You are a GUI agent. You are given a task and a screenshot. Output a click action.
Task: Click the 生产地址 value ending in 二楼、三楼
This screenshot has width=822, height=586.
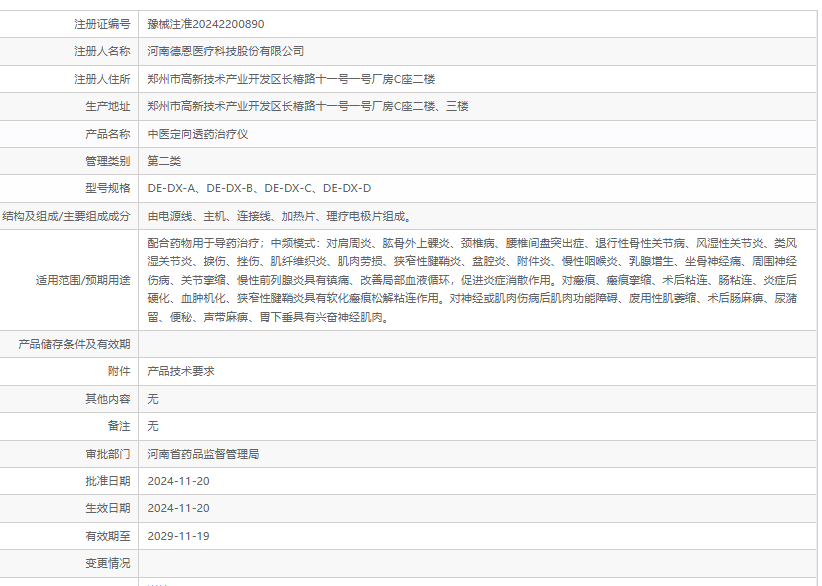tap(308, 106)
